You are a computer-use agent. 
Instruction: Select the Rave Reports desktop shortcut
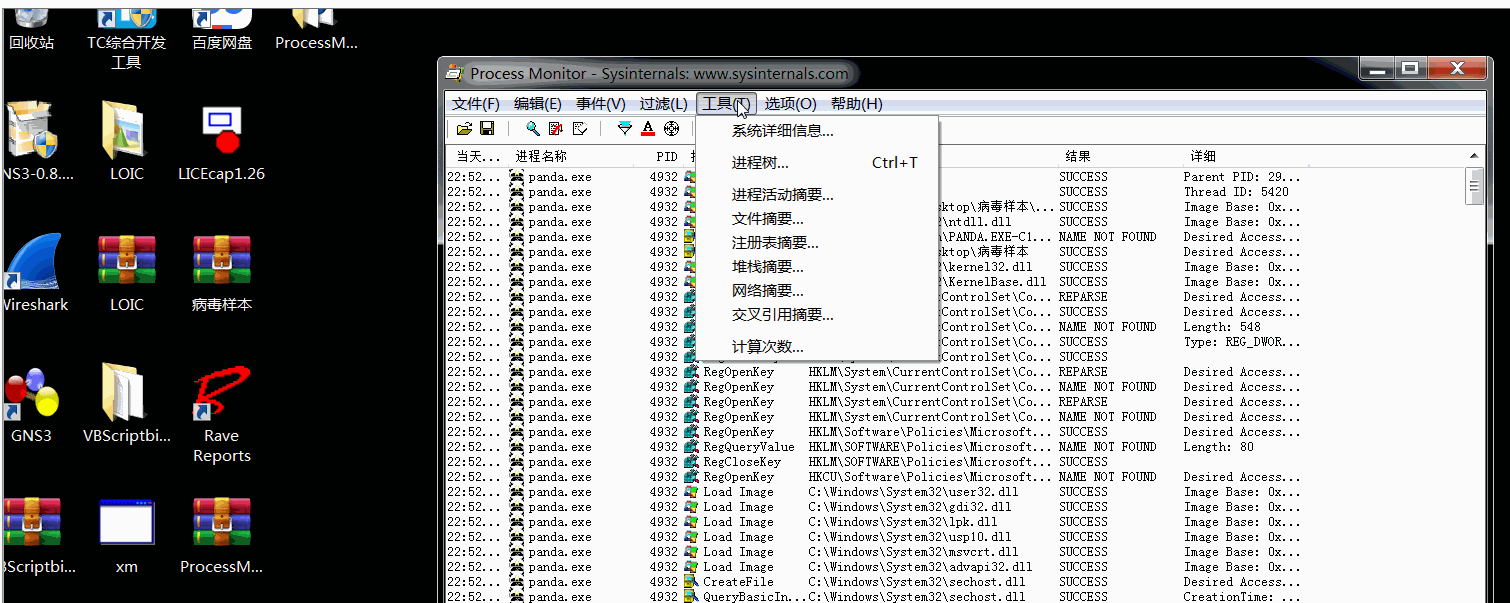(x=221, y=414)
